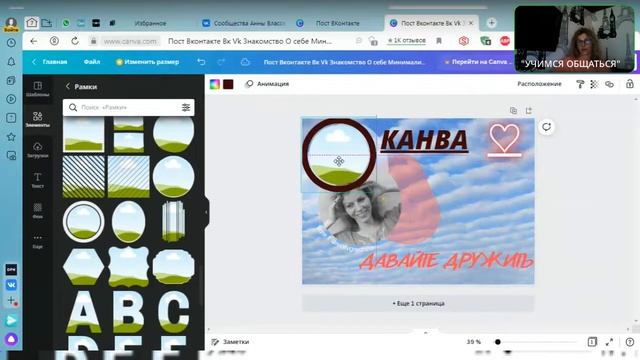Click the cloud save status icon

tap(245, 62)
